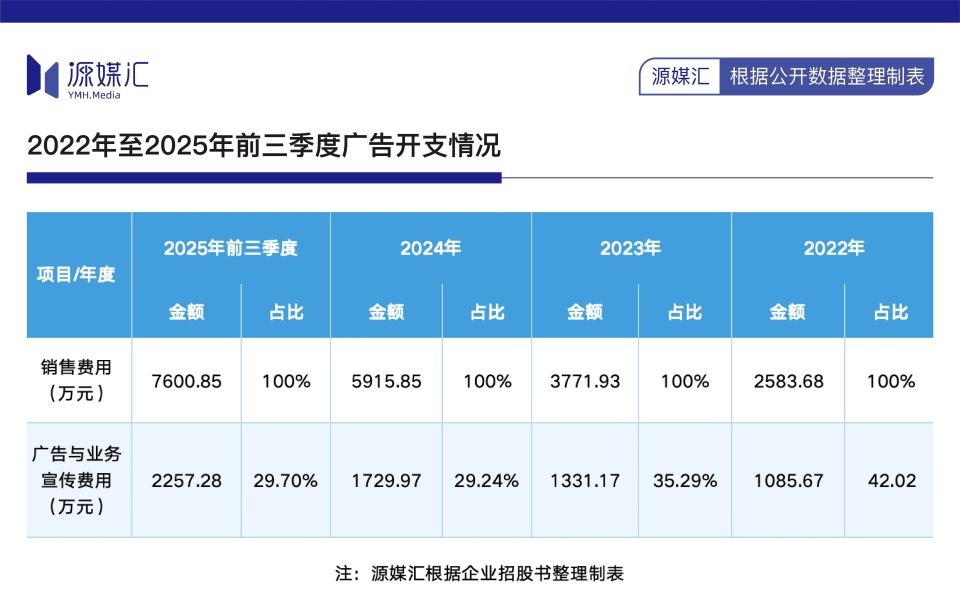Image resolution: width=960 pixels, height=615 pixels.
Task: Click the value 5915.85
Action: pyautogui.click(x=386, y=382)
